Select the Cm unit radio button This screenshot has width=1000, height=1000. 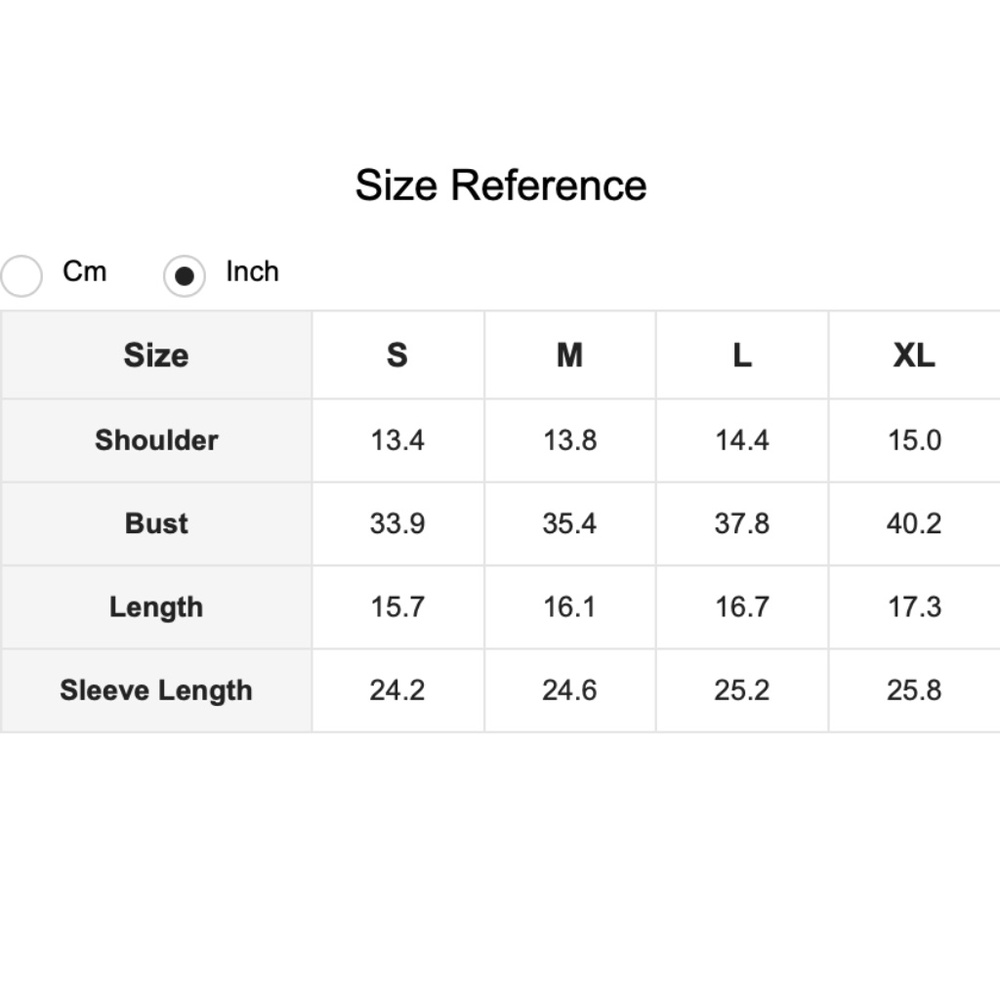coord(22,276)
